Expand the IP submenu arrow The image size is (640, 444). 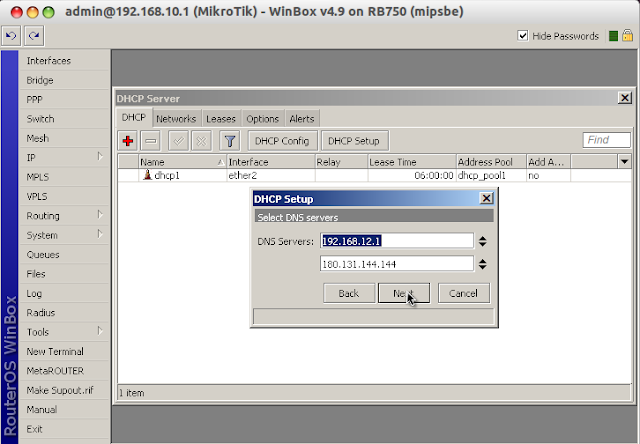(x=100, y=157)
